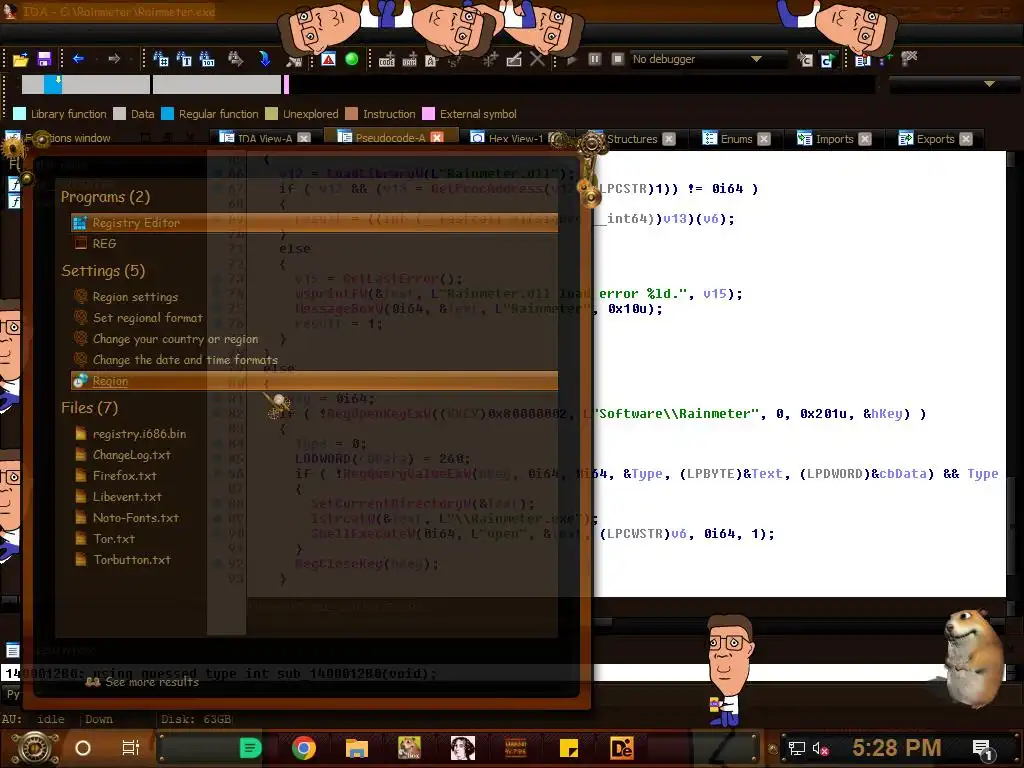Image resolution: width=1024 pixels, height=768 pixels.
Task: Switch to the Hex View-1 tab
Action: click(x=515, y=138)
